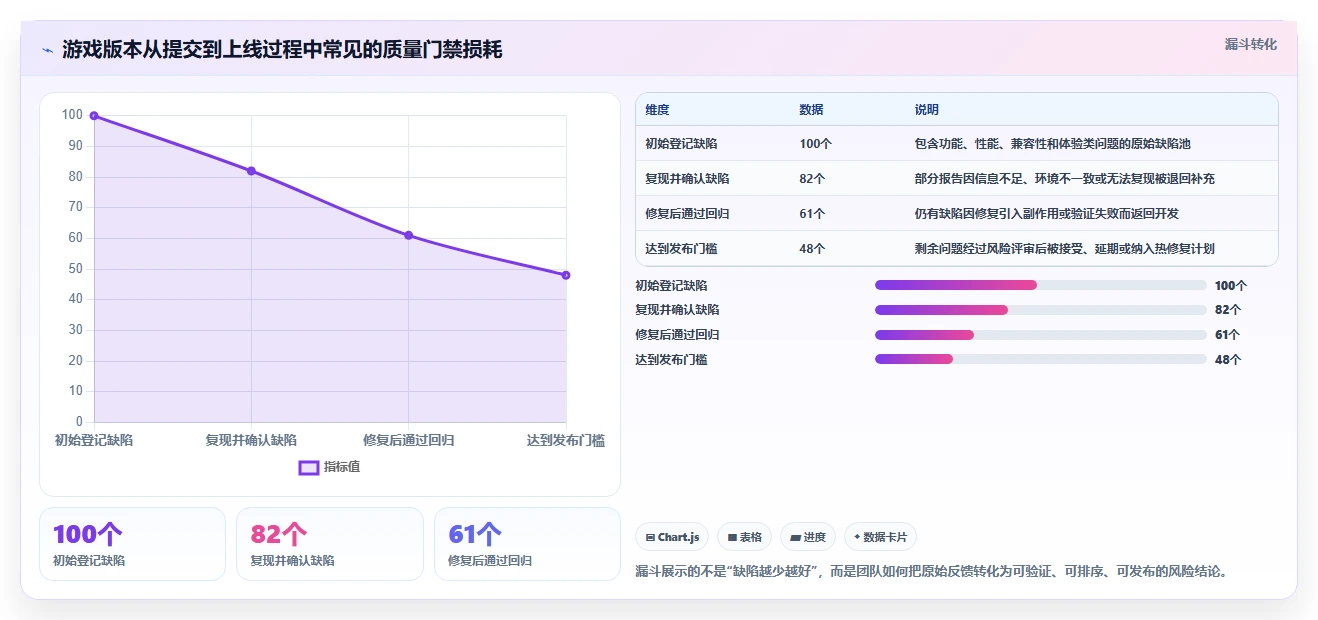Click the 达到发布门槛 progress row label
The image size is (1318, 620).
coord(671,359)
